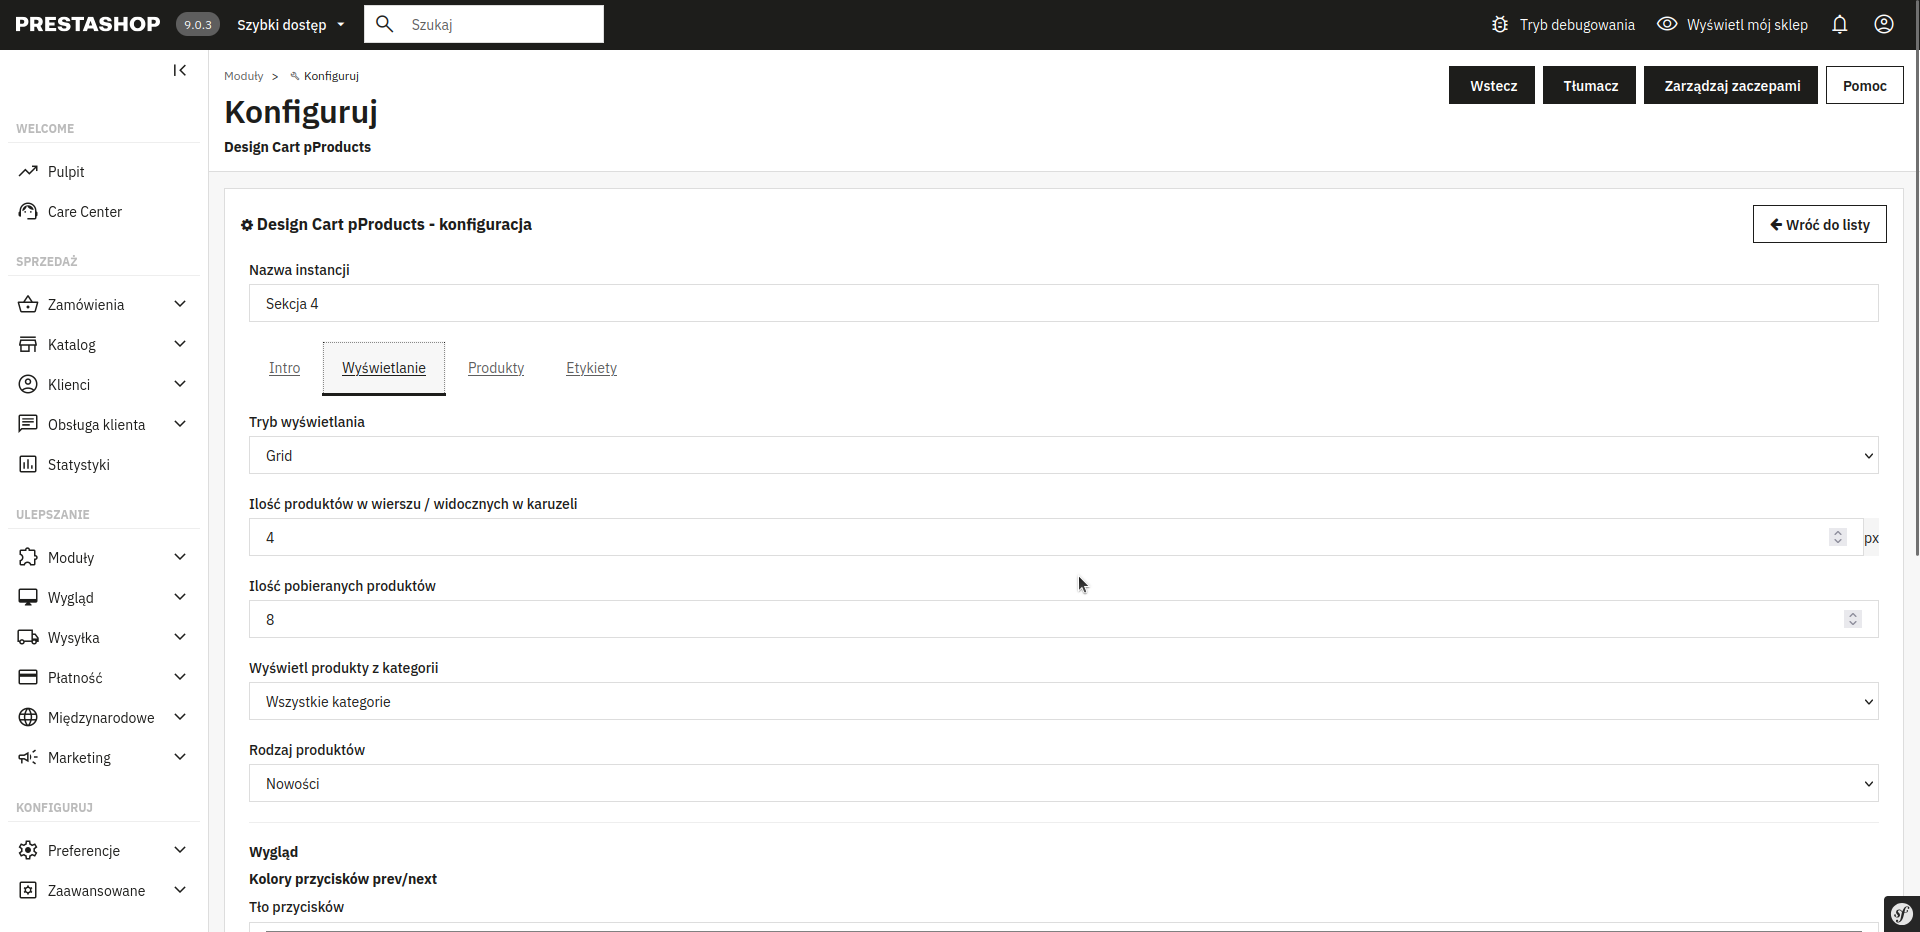Click the Obsługa klienta chat icon
The image size is (1920, 932).
pos(28,424)
